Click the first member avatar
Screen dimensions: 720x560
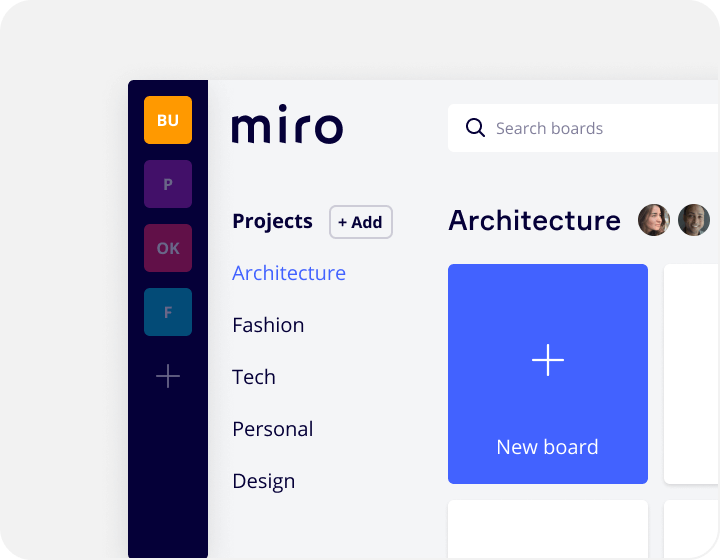[653, 220]
